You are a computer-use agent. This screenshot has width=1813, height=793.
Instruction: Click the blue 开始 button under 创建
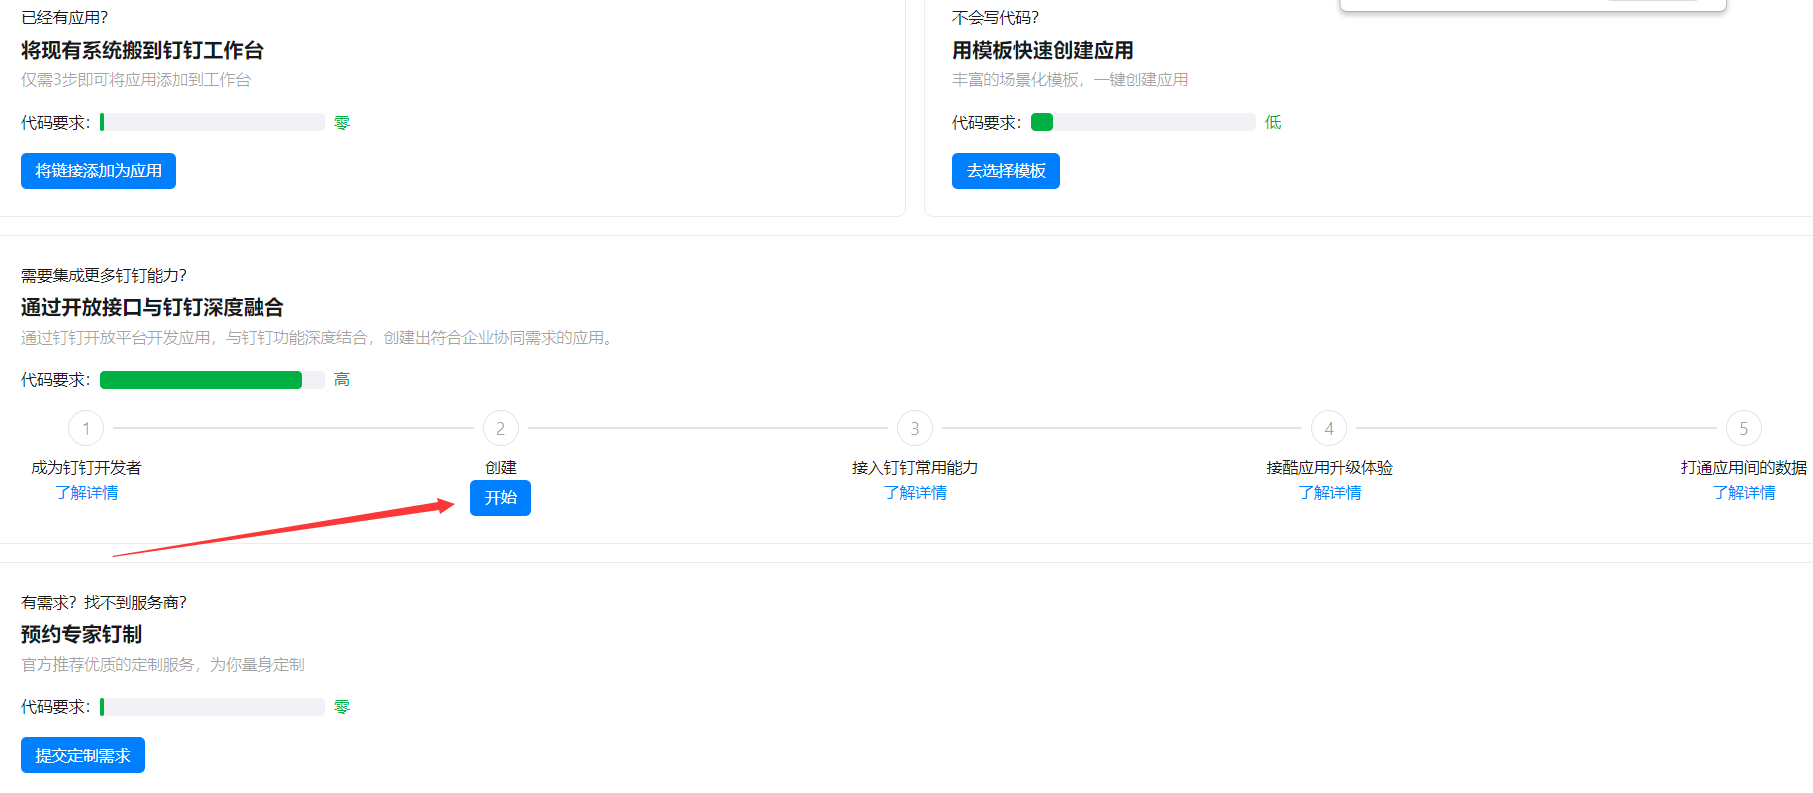point(500,498)
